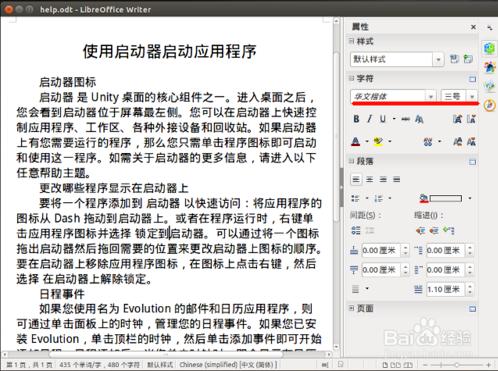Click the increase indent icon
498x371 pixels.
pyautogui.click(x=420, y=230)
